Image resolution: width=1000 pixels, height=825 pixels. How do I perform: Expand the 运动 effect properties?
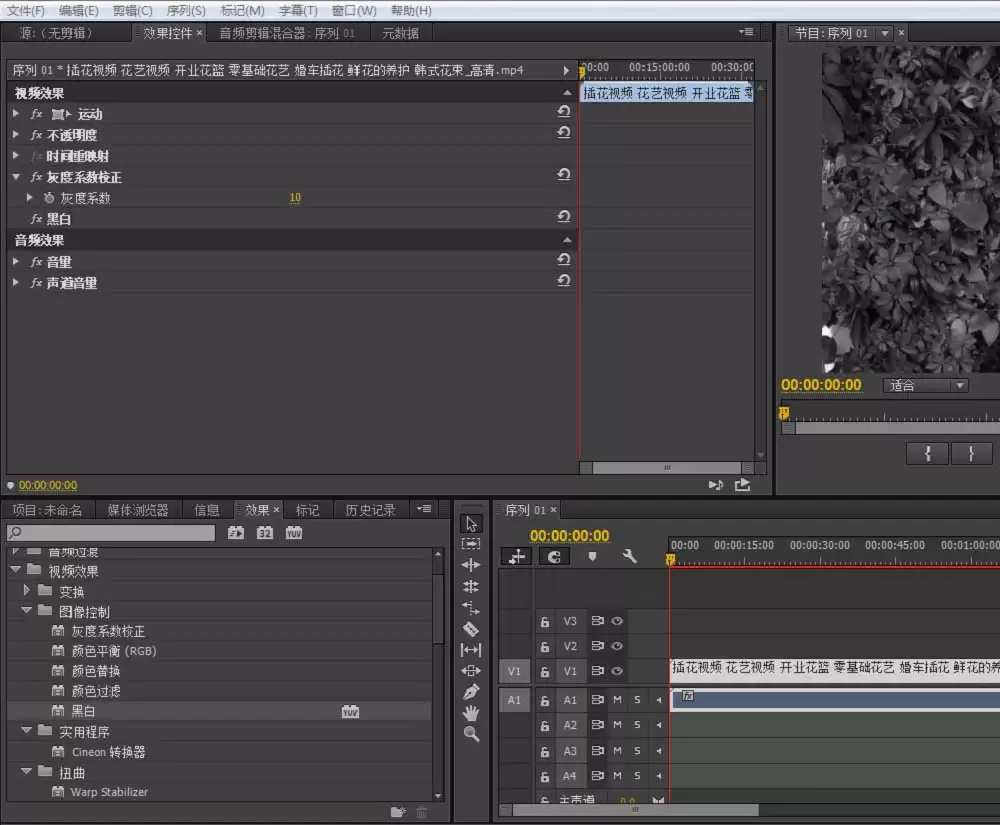[x=16, y=114]
